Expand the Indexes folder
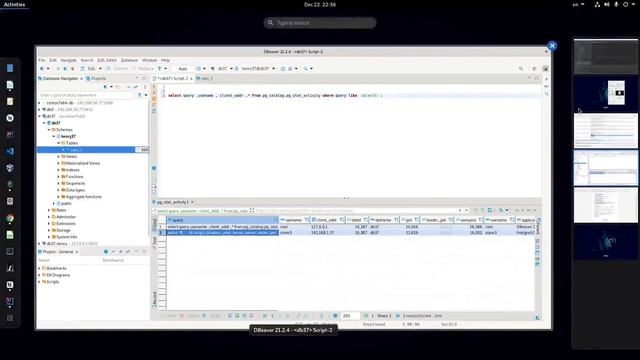The width and height of the screenshot is (640, 360). click(x=58, y=170)
